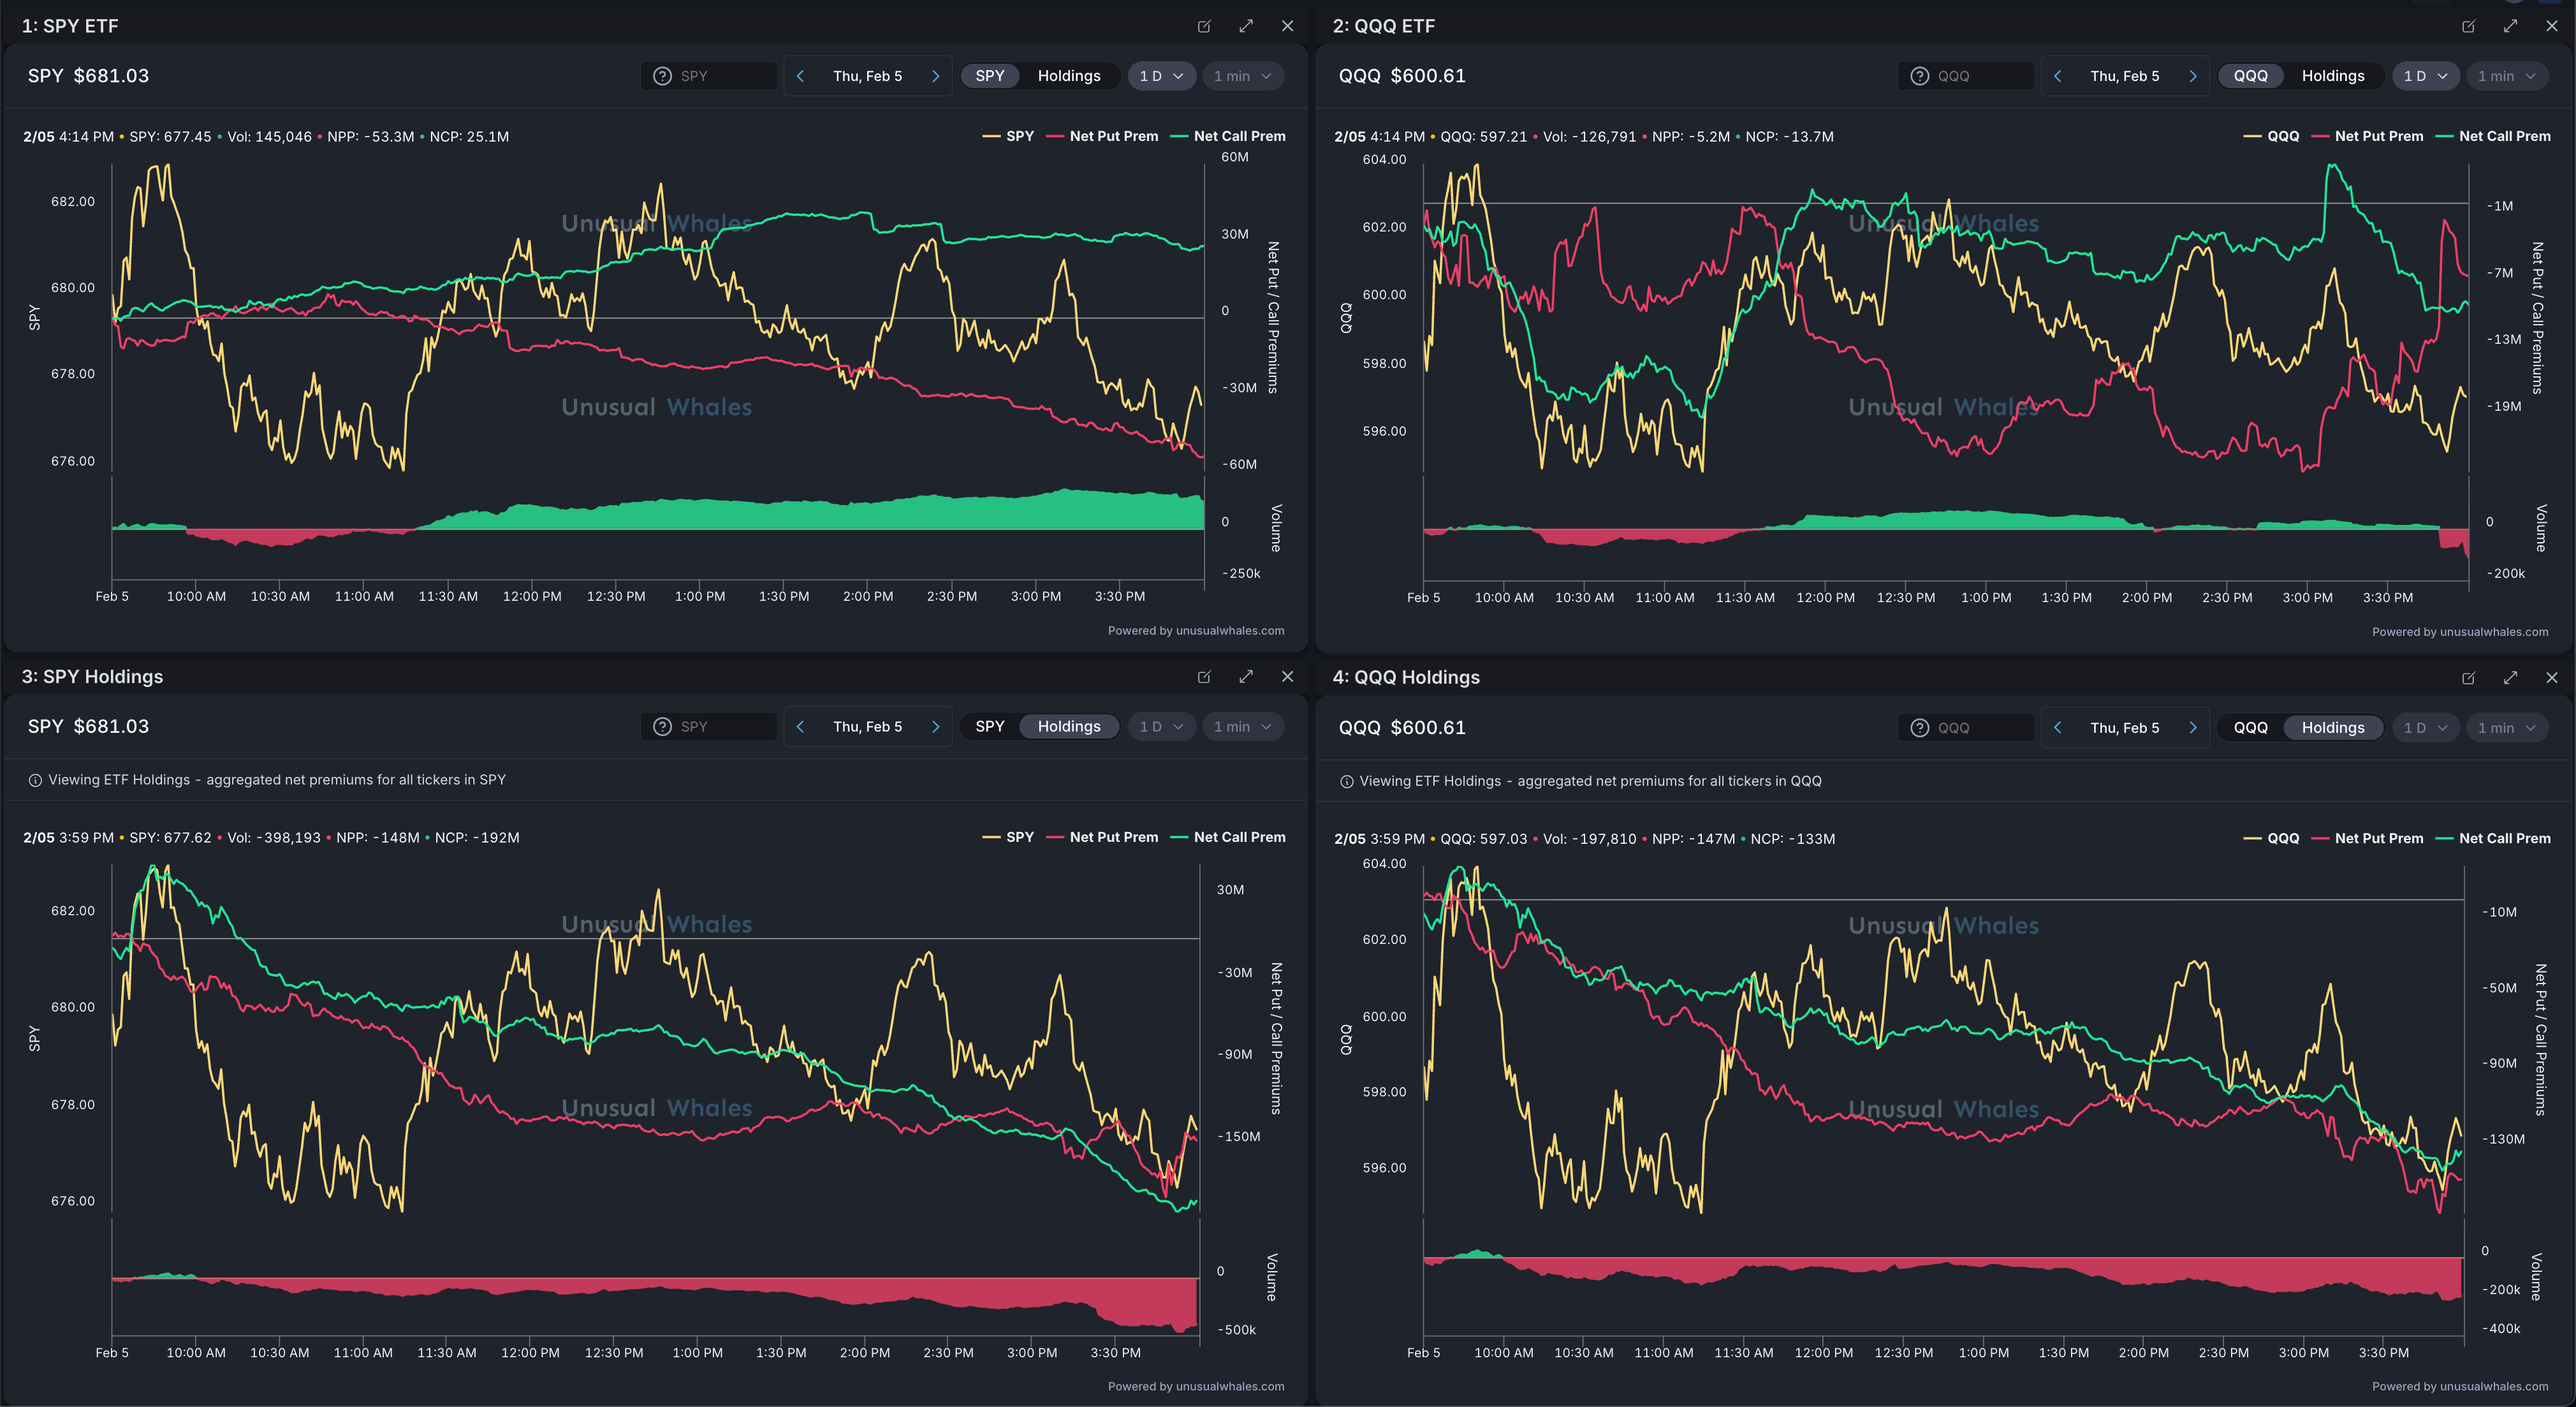
Task: Switch SPY ETF panel to Holdings view
Action: [x=1068, y=76]
